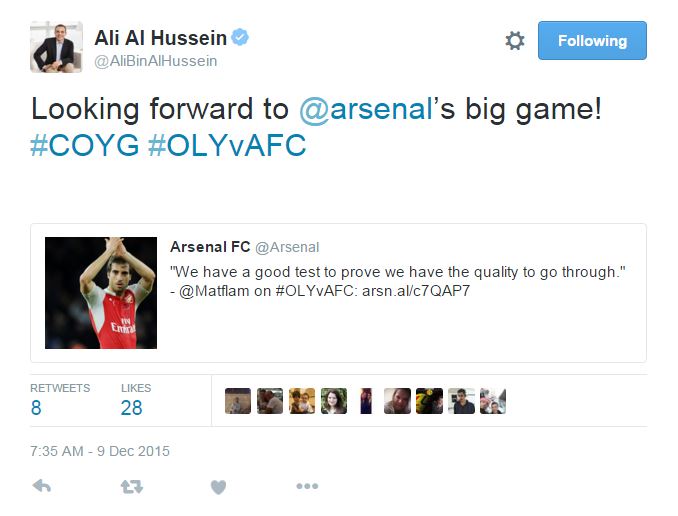Click the first liker avatar in the row
Screen dimensions: 678x516
(x=238, y=401)
